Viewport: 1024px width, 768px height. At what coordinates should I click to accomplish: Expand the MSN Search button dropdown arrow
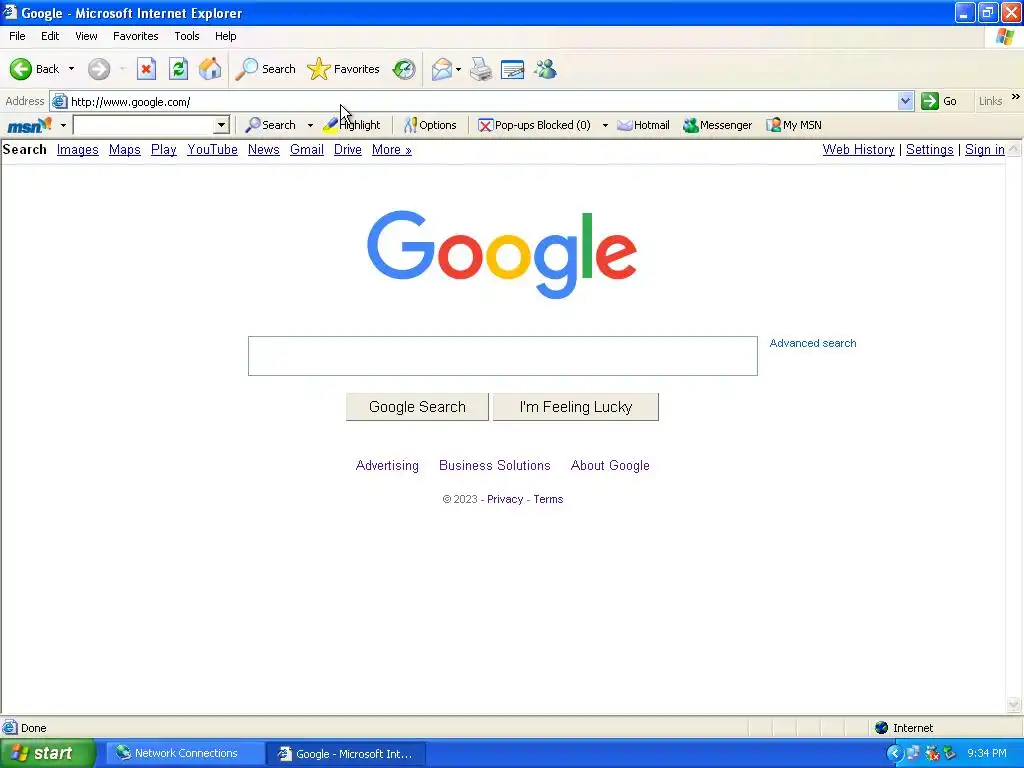[x=310, y=125]
